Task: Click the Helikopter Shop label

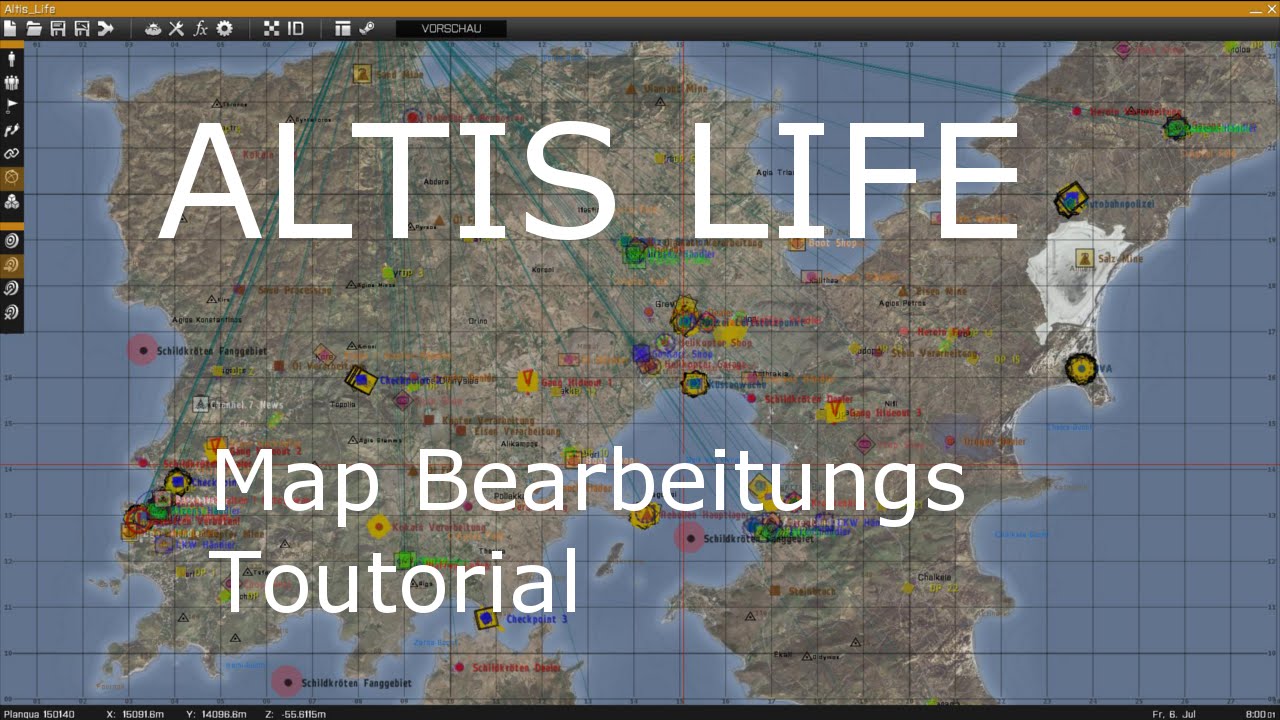Action: [715, 343]
